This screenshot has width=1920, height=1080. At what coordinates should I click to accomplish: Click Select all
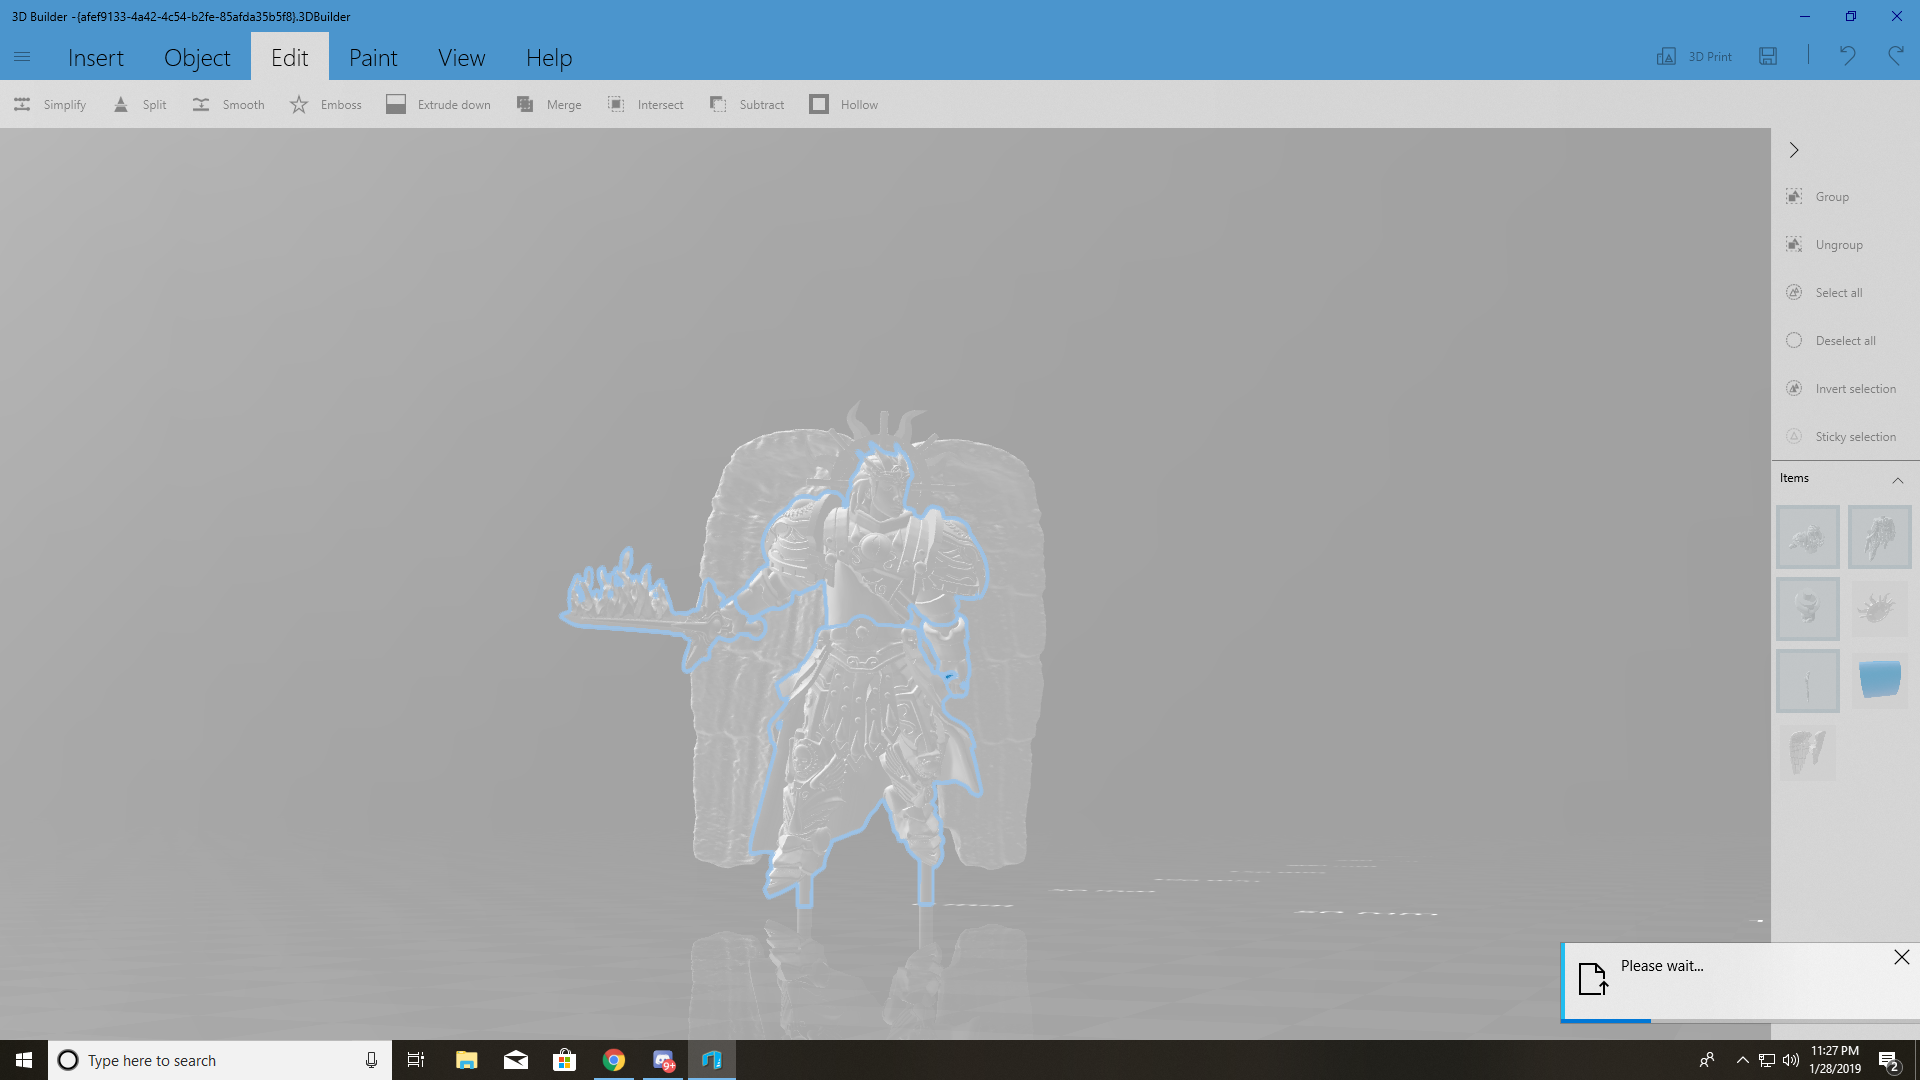click(1825, 293)
